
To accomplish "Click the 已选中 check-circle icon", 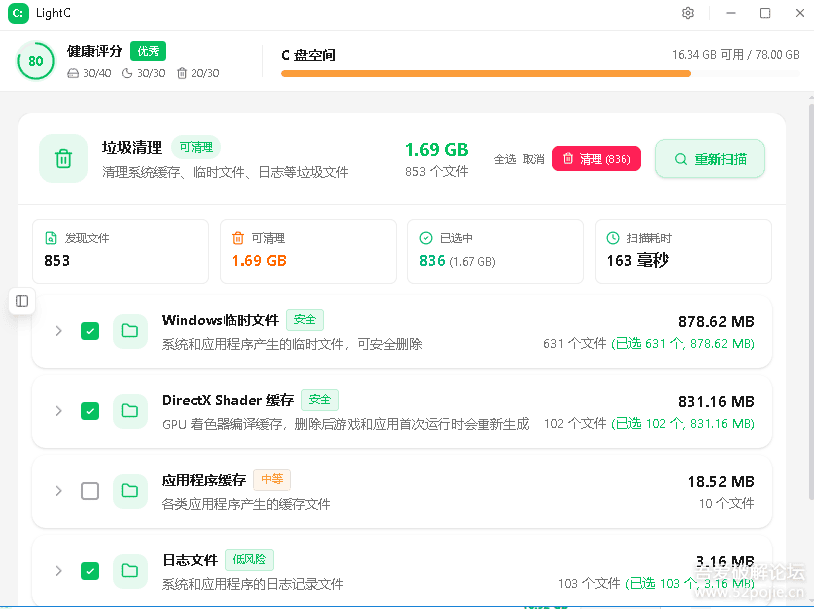I will coord(426,238).
